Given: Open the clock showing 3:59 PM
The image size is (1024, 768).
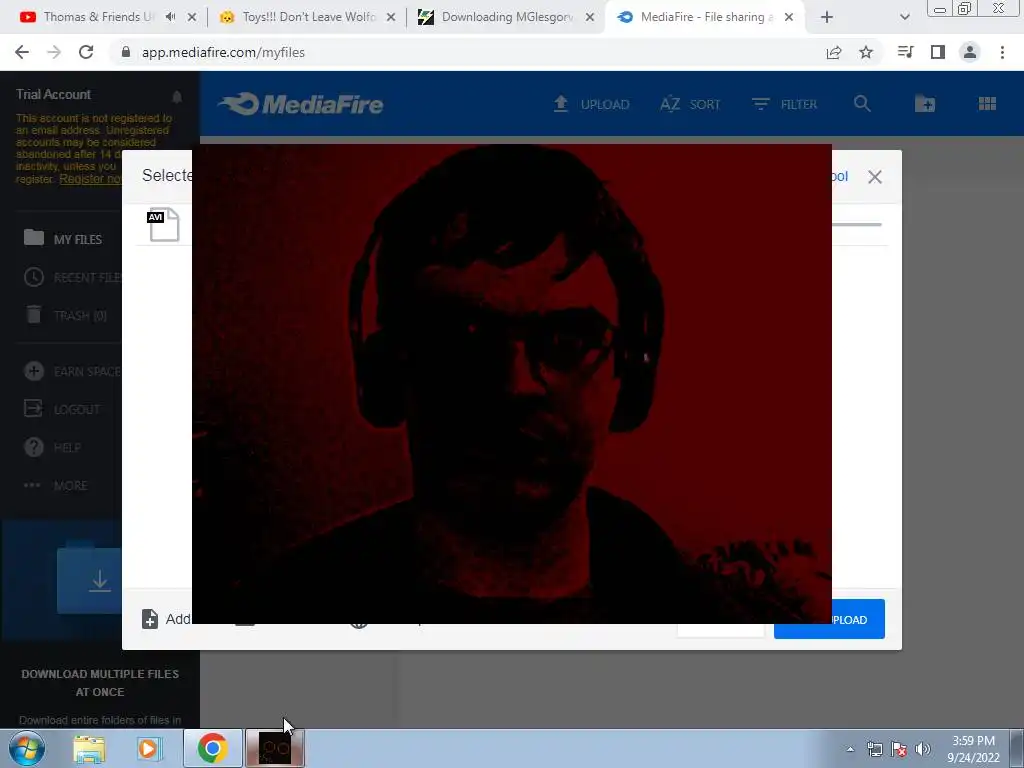Looking at the screenshot, I should (x=973, y=749).
